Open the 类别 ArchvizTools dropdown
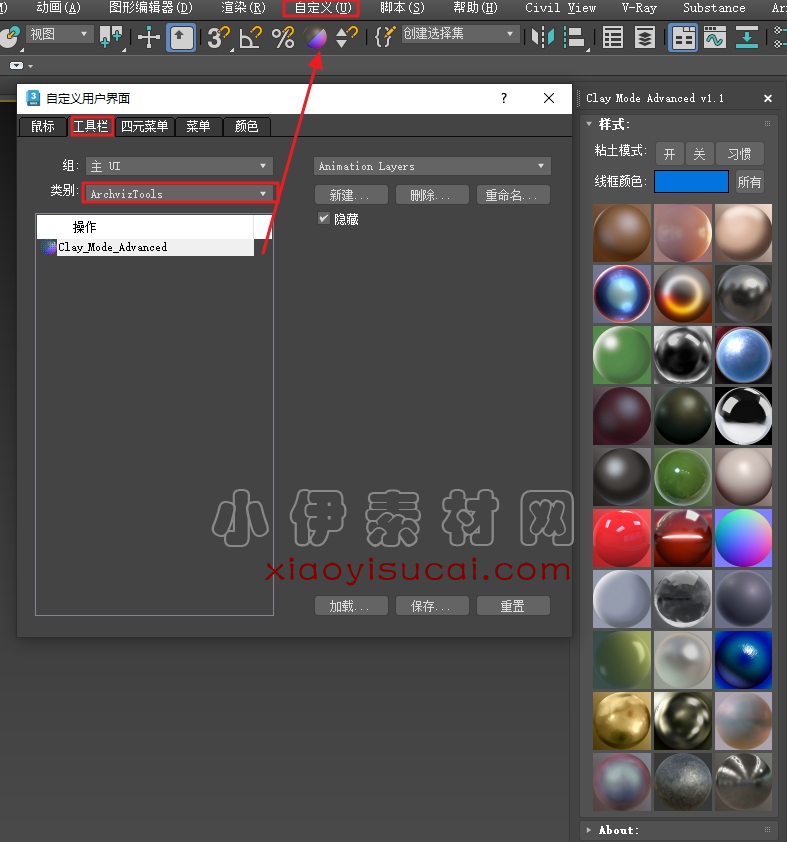Viewport: 787px width, 842px height. pos(178,193)
